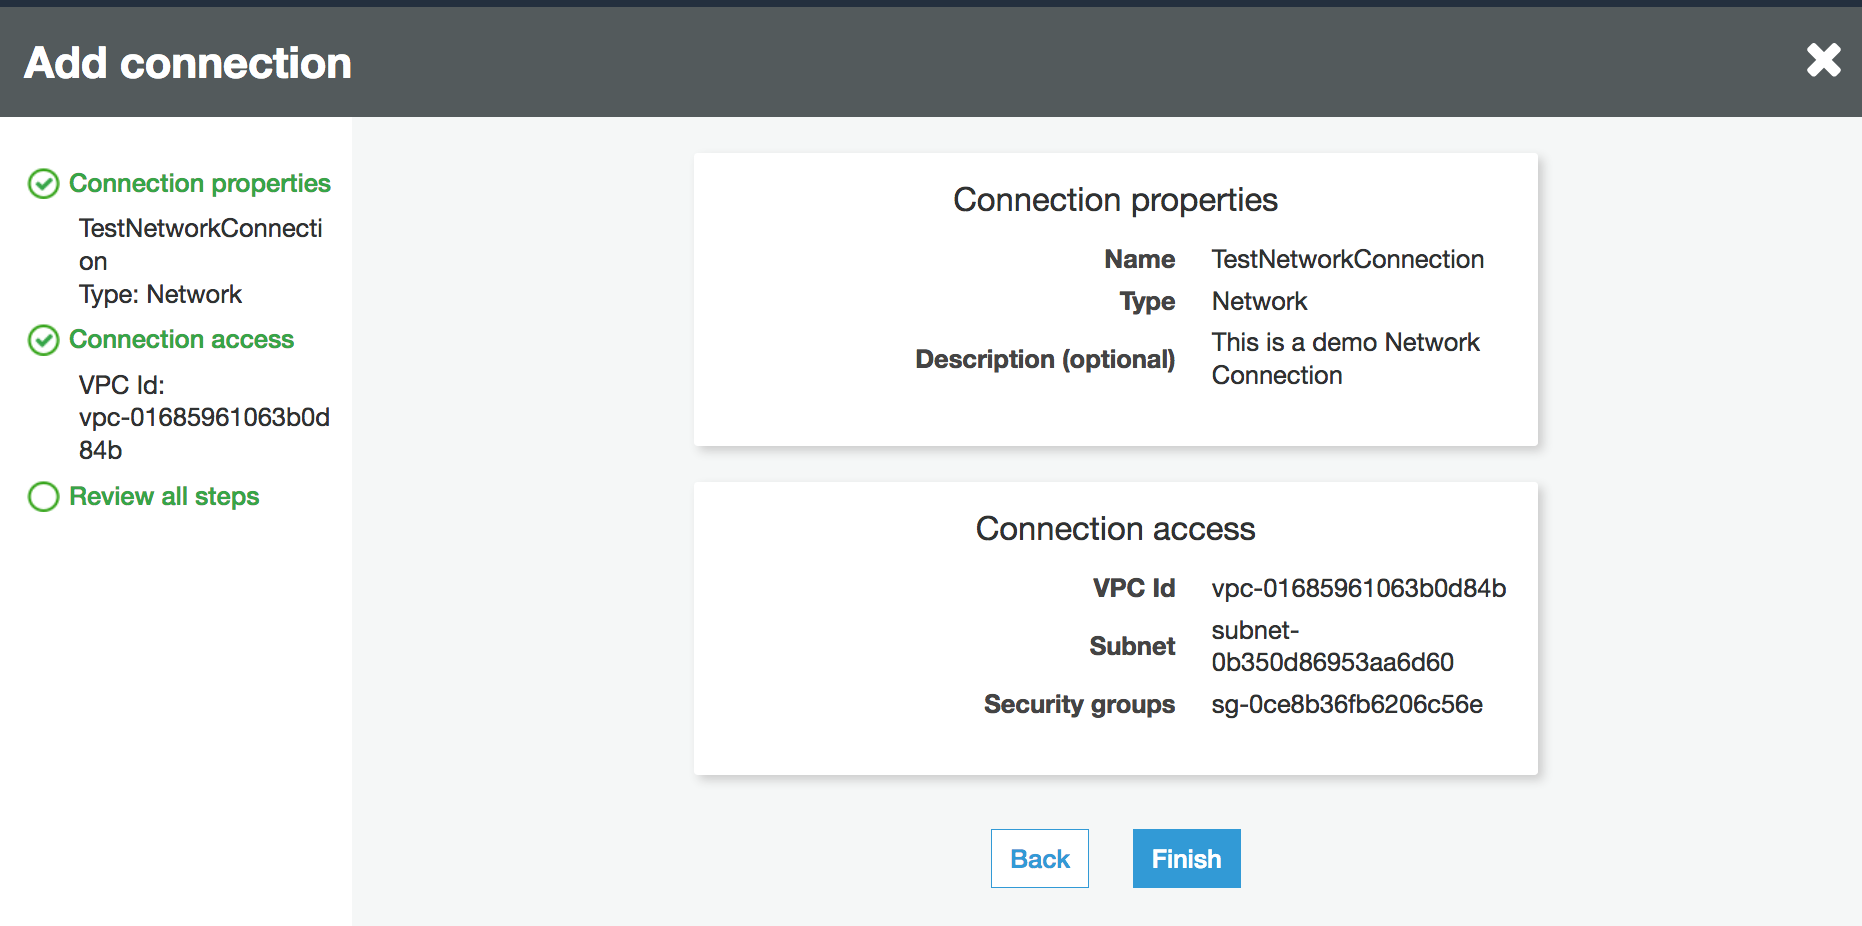Viewport: 1862px width, 926px height.
Task: Click the TestNetworkConnection name value in the card
Action: [1347, 260]
